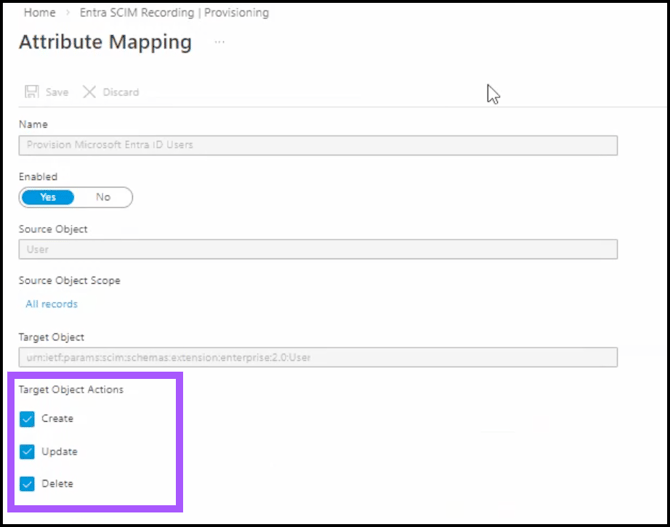This screenshot has width=670, height=527.
Task: Go to the Home breadcrumb
Action: click(39, 13)
